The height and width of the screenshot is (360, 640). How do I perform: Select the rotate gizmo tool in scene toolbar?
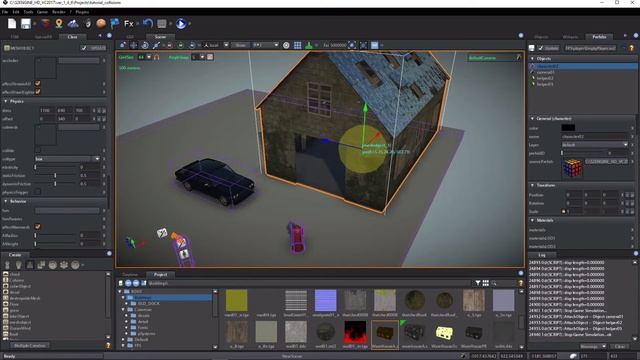coord(145,45)
